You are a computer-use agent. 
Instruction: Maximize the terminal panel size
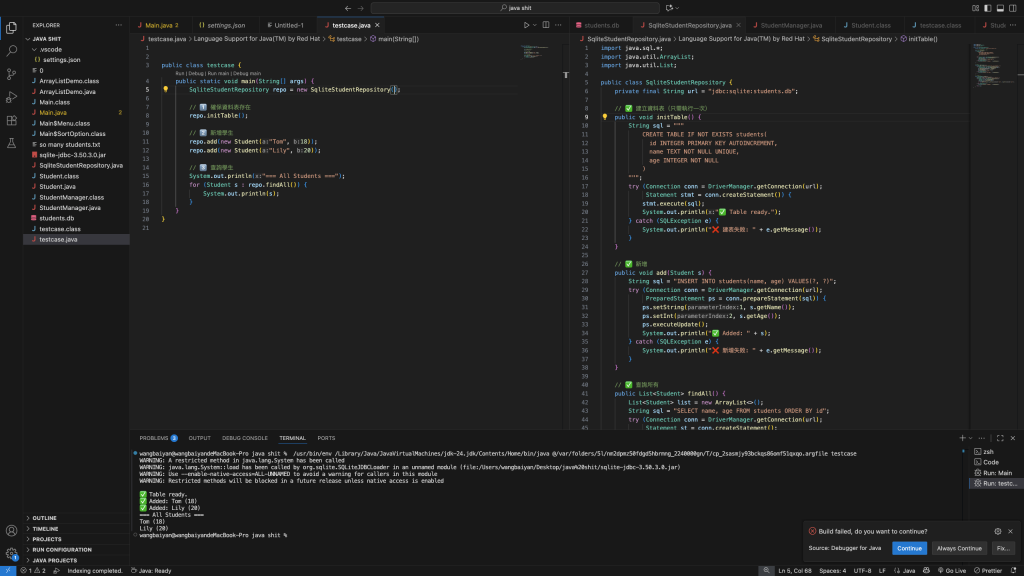[1000, 438]
